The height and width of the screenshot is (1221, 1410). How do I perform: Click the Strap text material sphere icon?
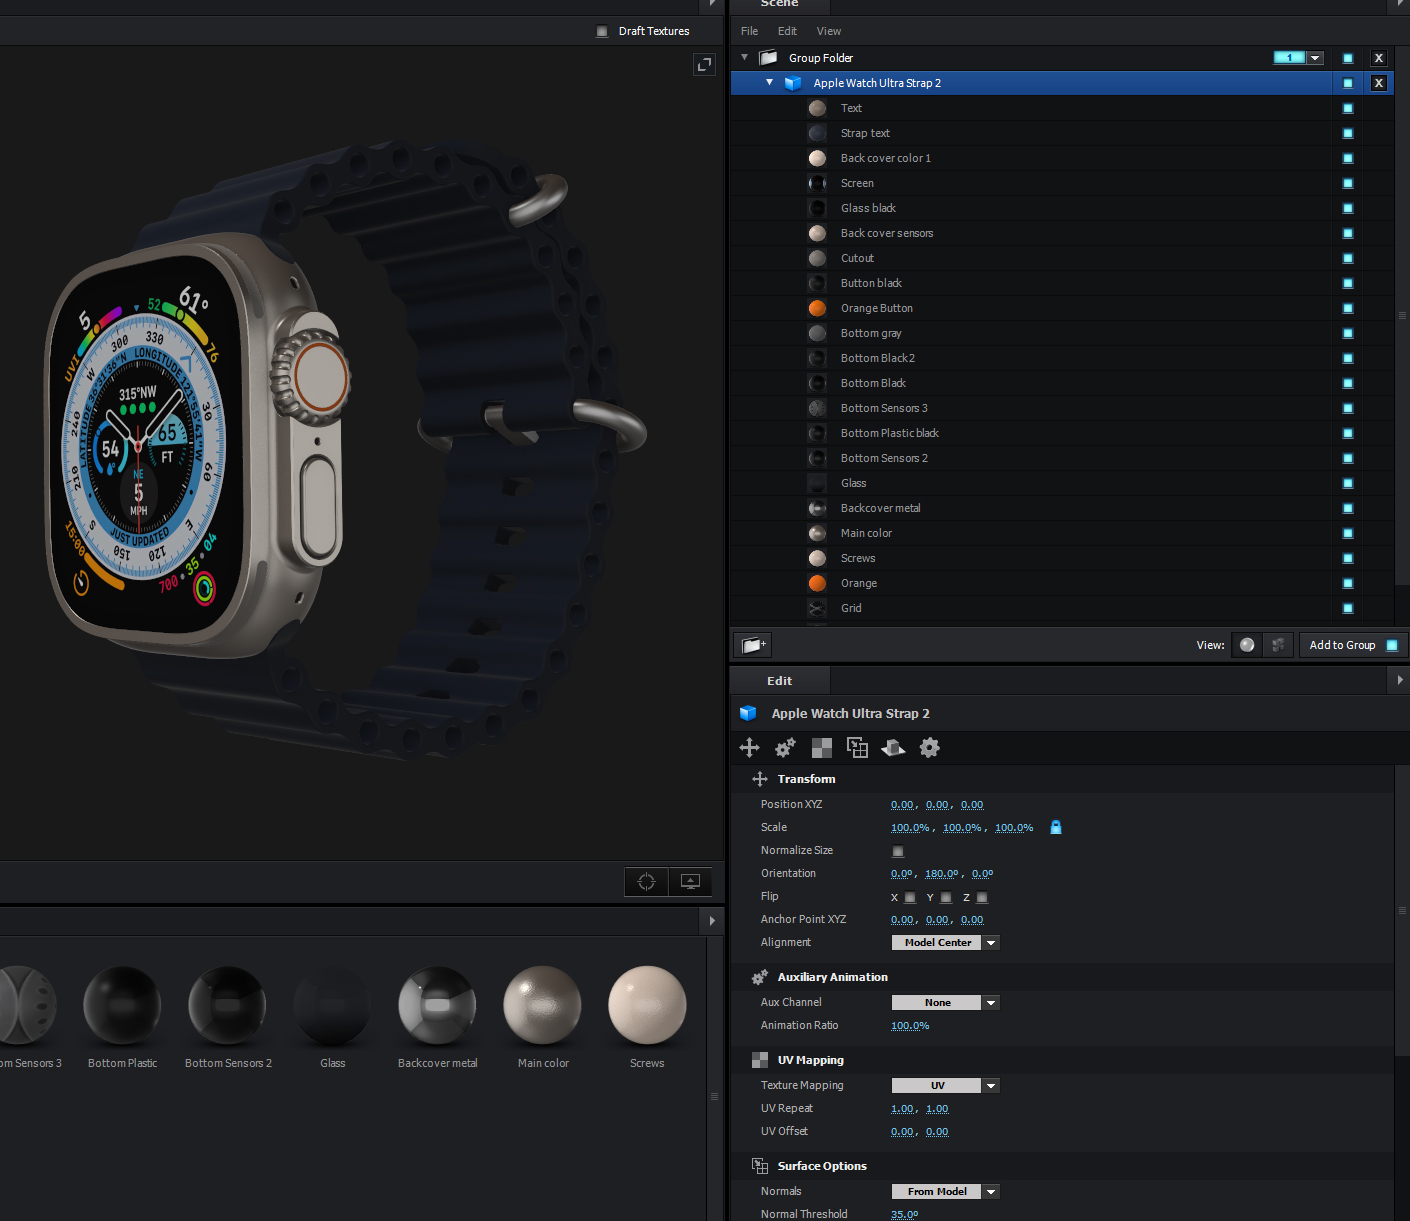pyautogui.click(x=817, y=133)
